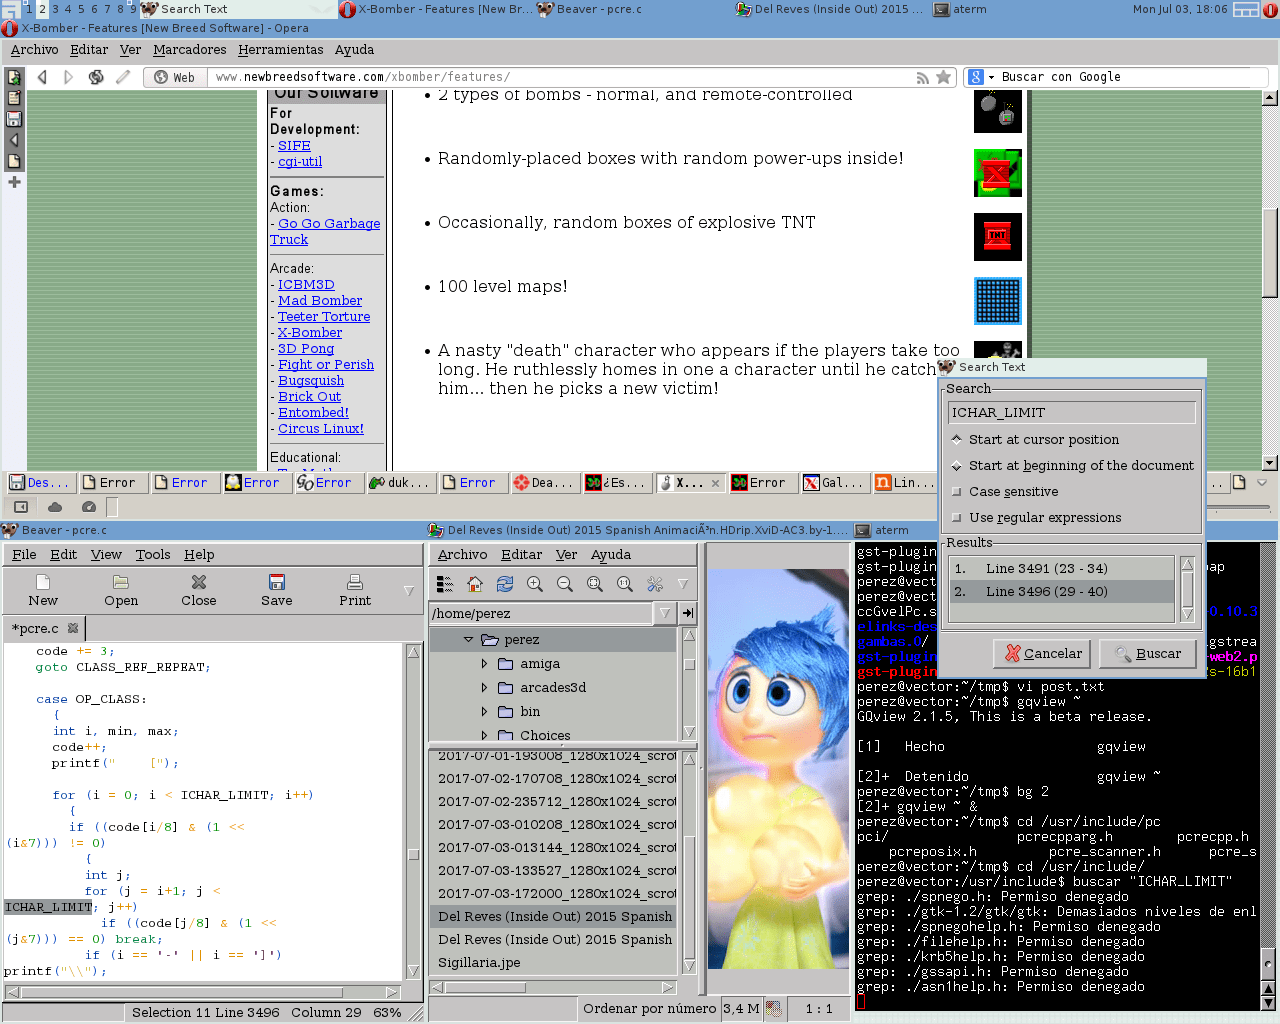The image size is (1280, 1024).
Task: Open the Mad Bomber link
Action: coord(320,301)
